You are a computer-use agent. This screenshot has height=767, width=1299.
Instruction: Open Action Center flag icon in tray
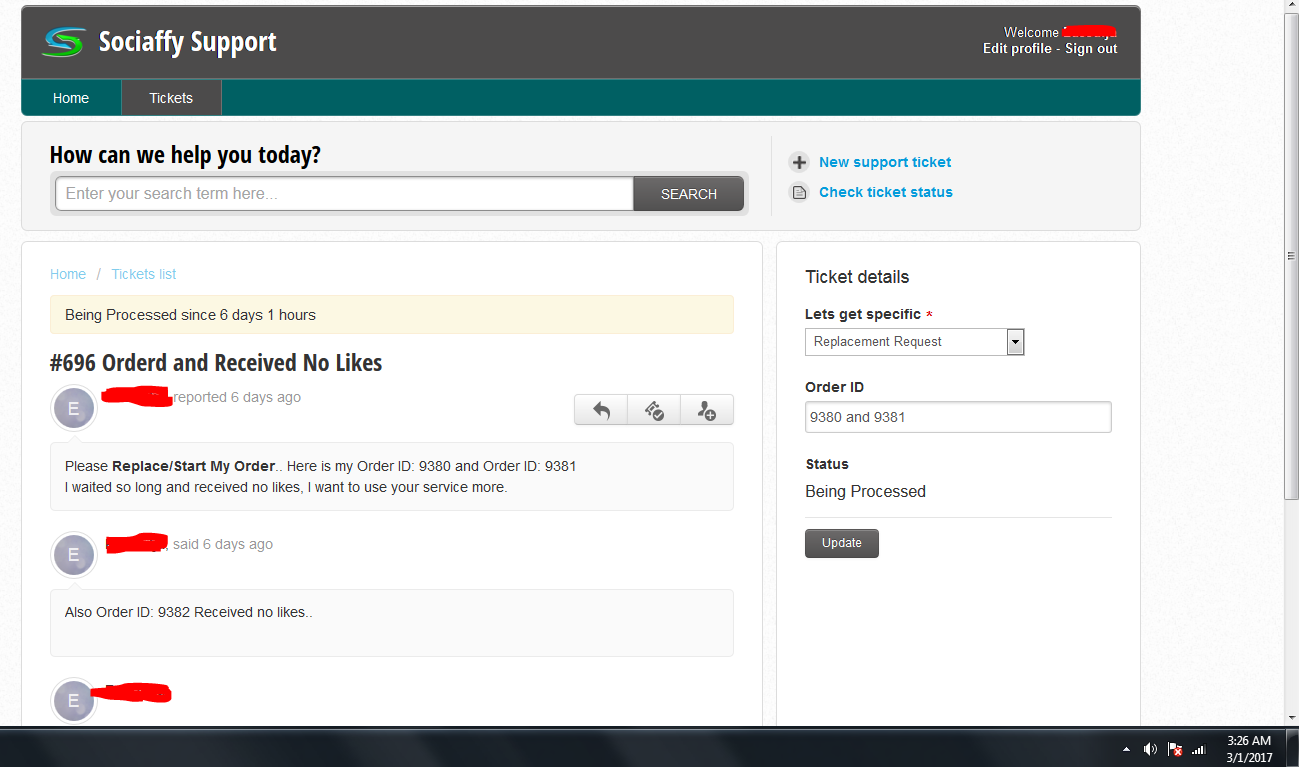(x=1175, y=749)
